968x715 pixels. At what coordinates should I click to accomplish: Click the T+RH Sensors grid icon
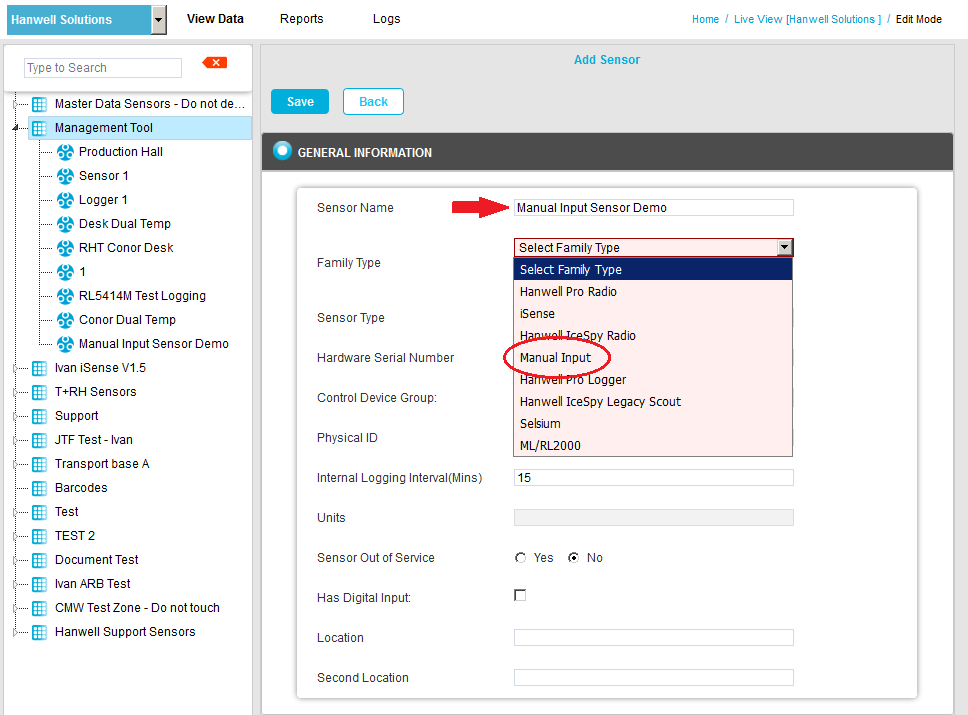pos(40,392)
